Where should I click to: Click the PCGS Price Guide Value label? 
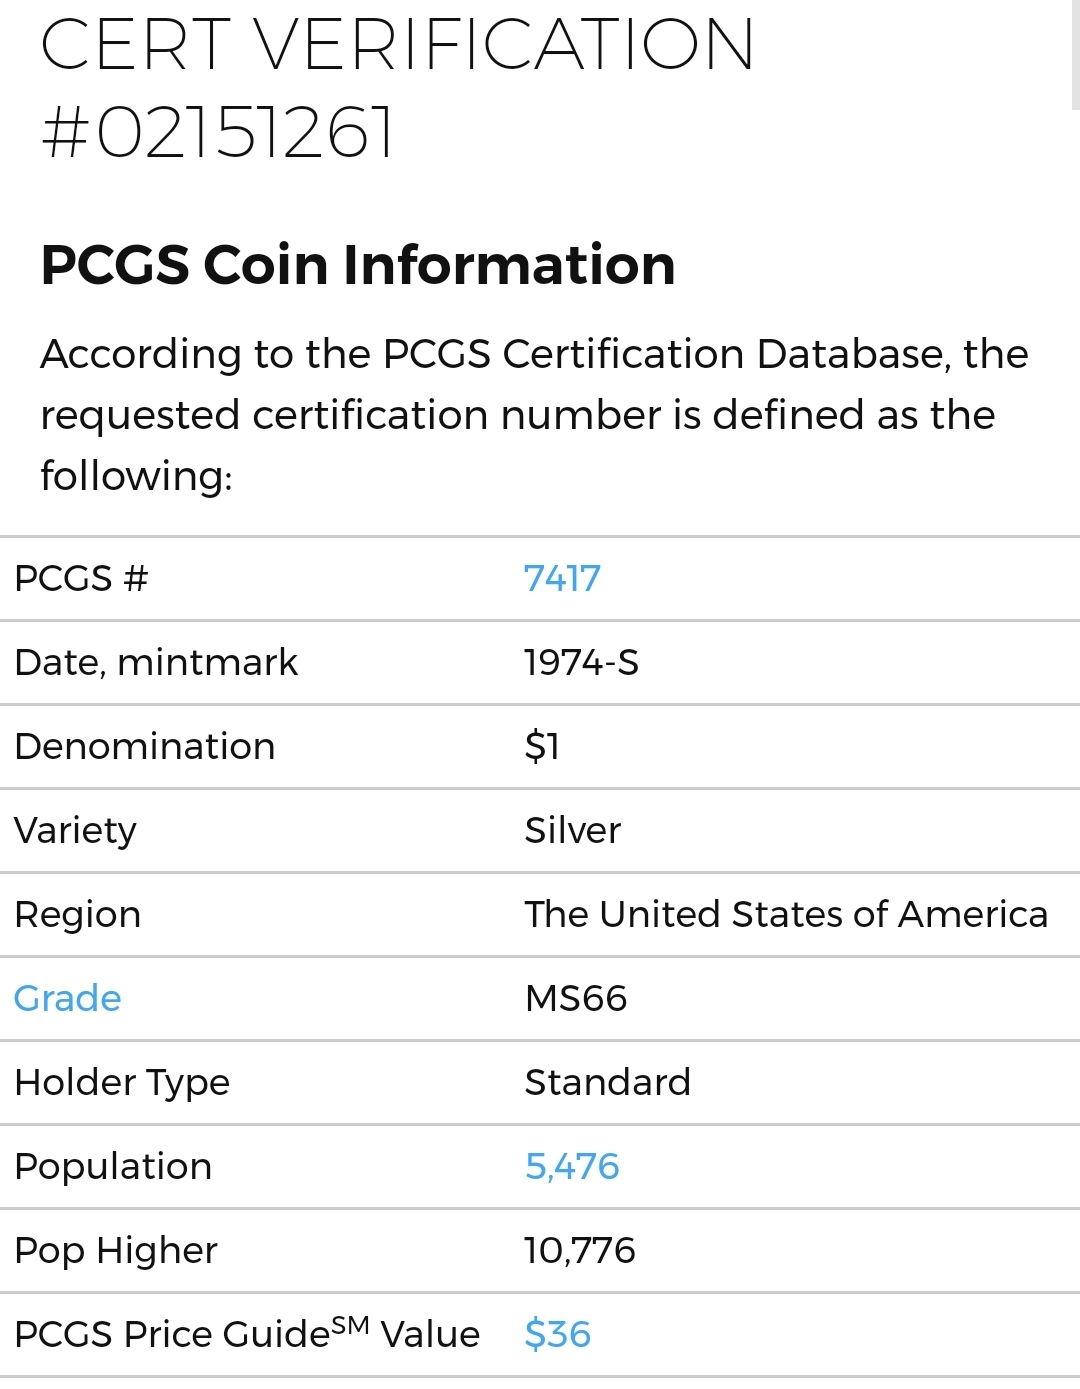coord(247,1333)
